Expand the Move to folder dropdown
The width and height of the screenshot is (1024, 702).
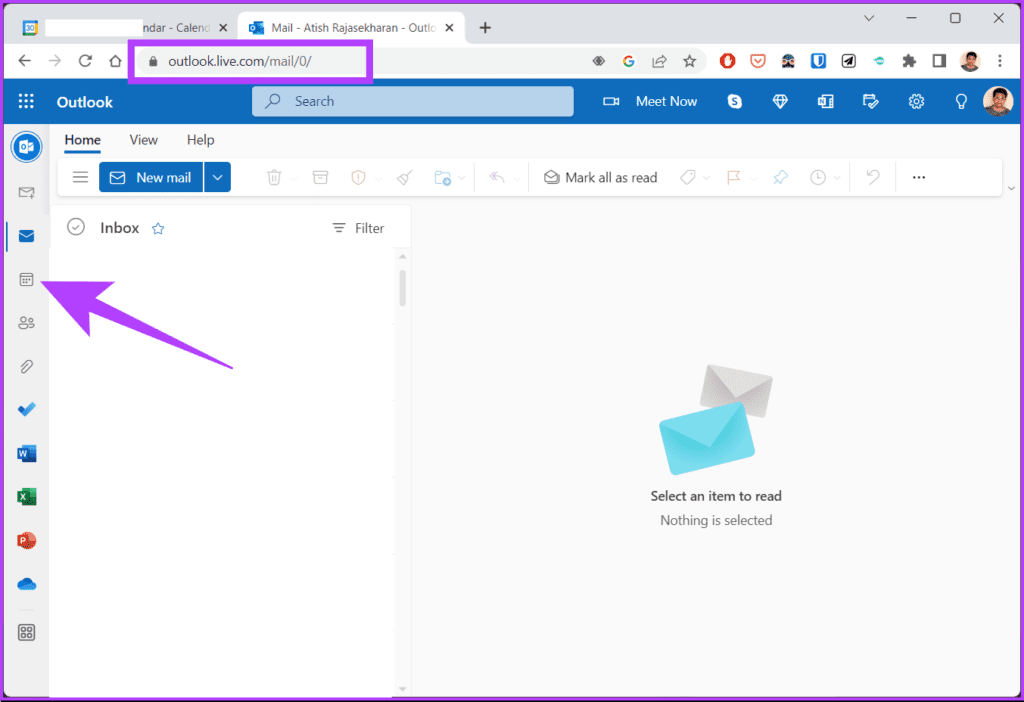point(462,178)
